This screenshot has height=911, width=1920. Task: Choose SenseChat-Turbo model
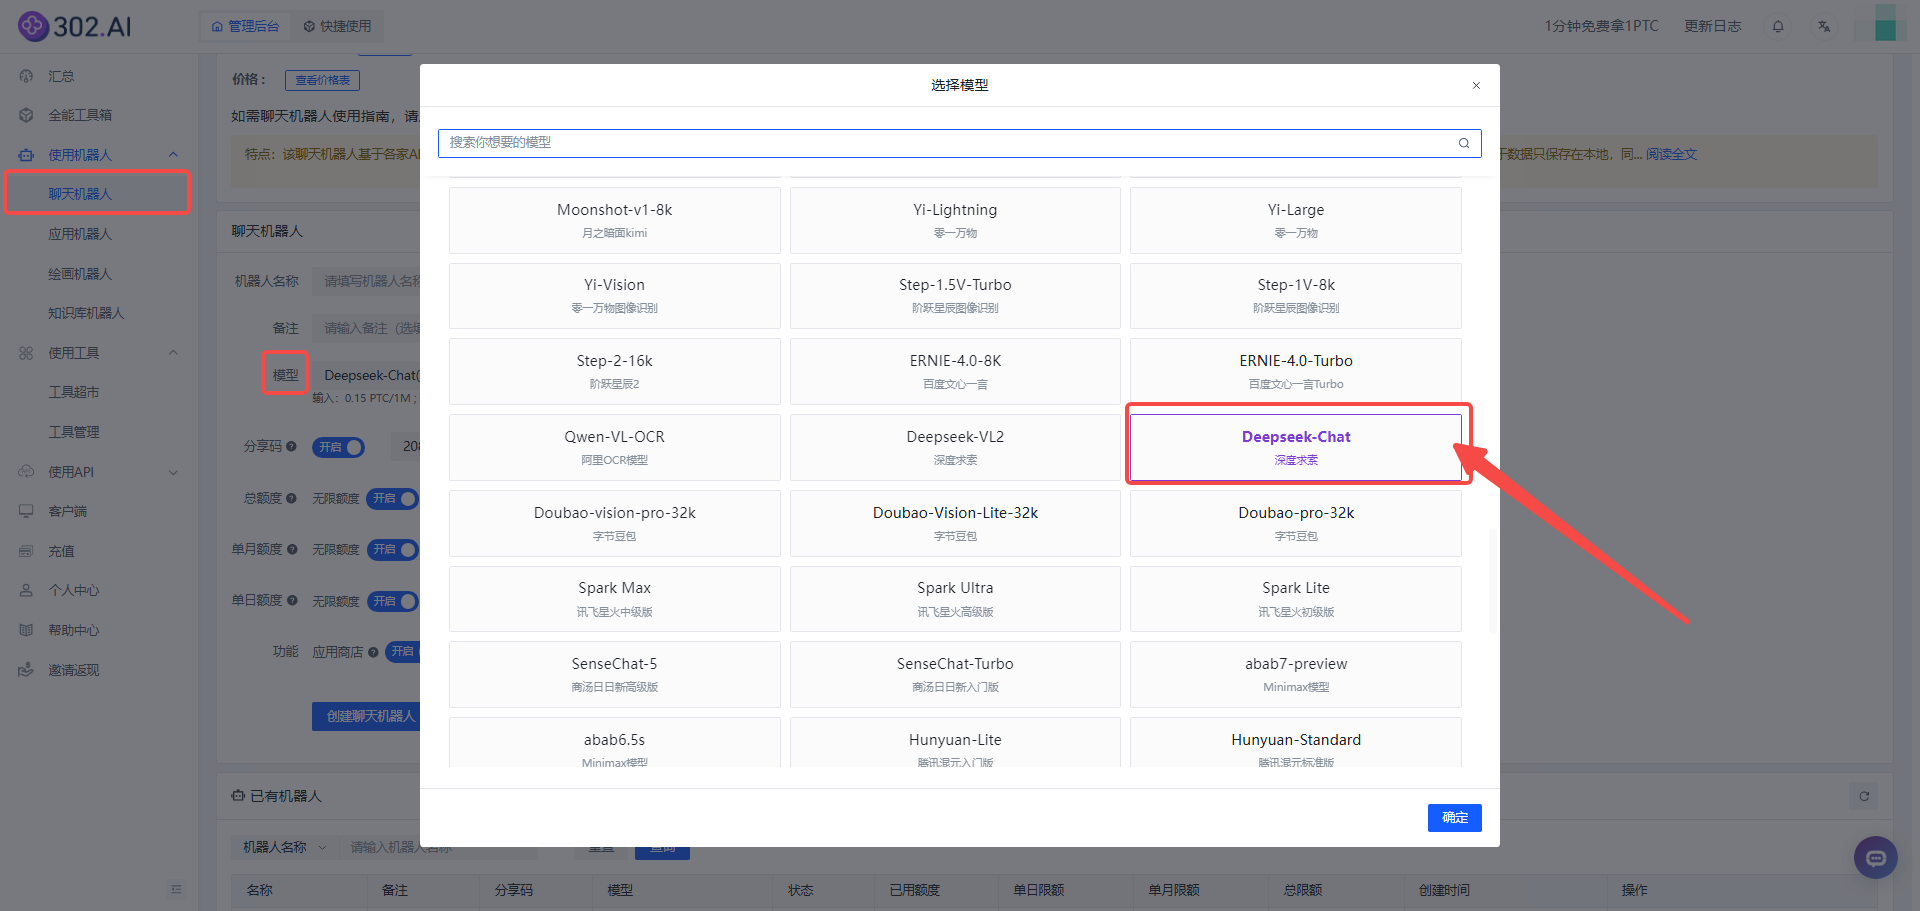pyautogui.click(x=955, y=674)
